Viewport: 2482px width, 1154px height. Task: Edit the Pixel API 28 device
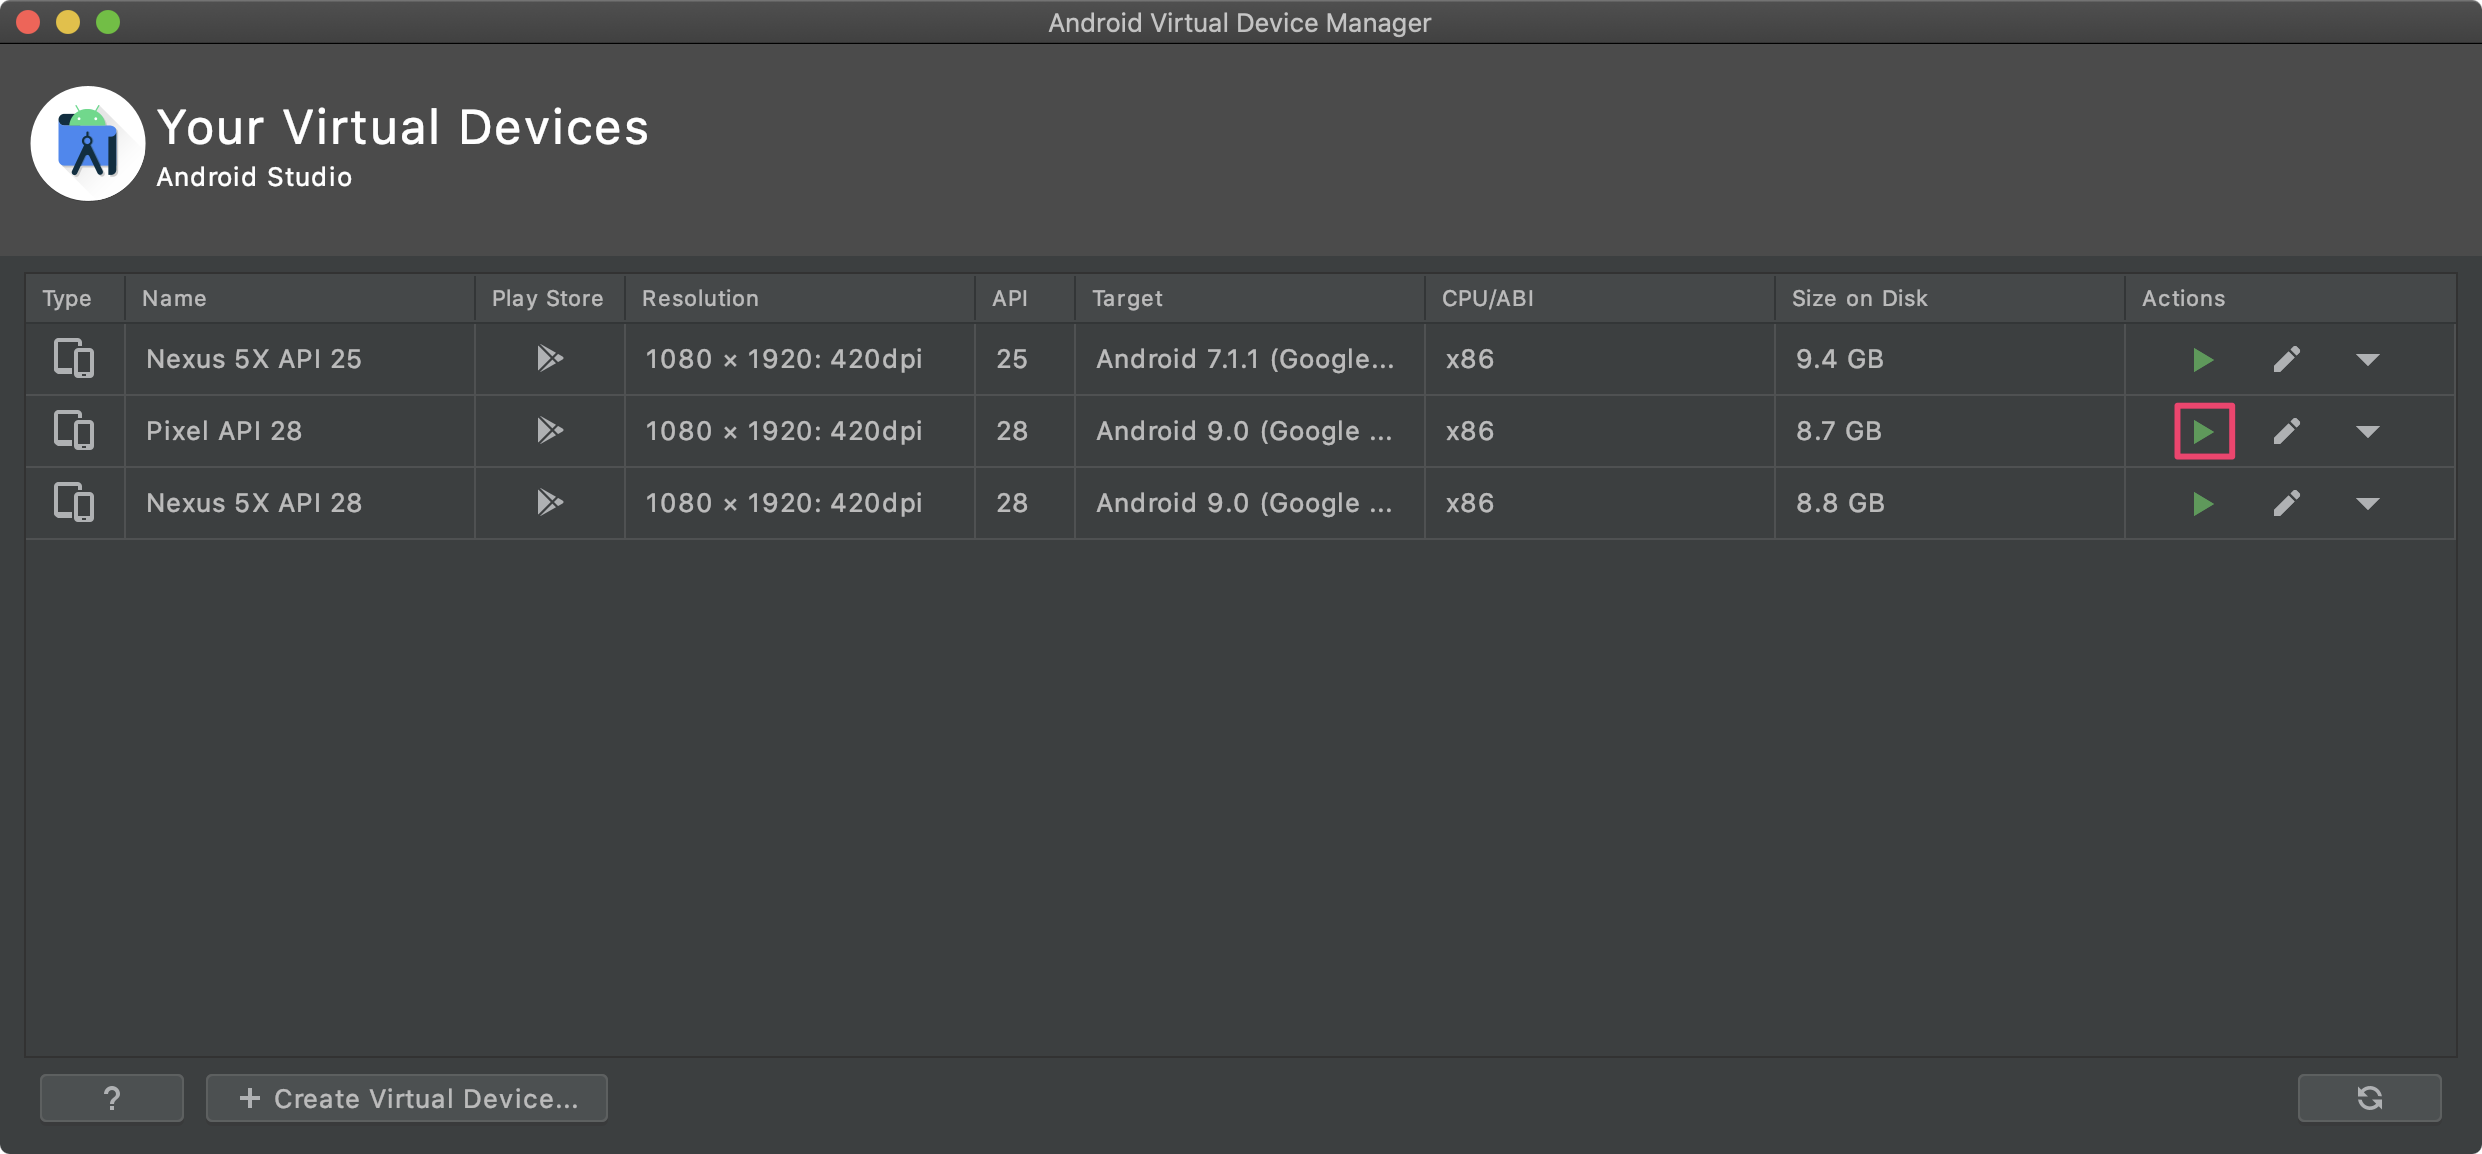[2287, 432]
